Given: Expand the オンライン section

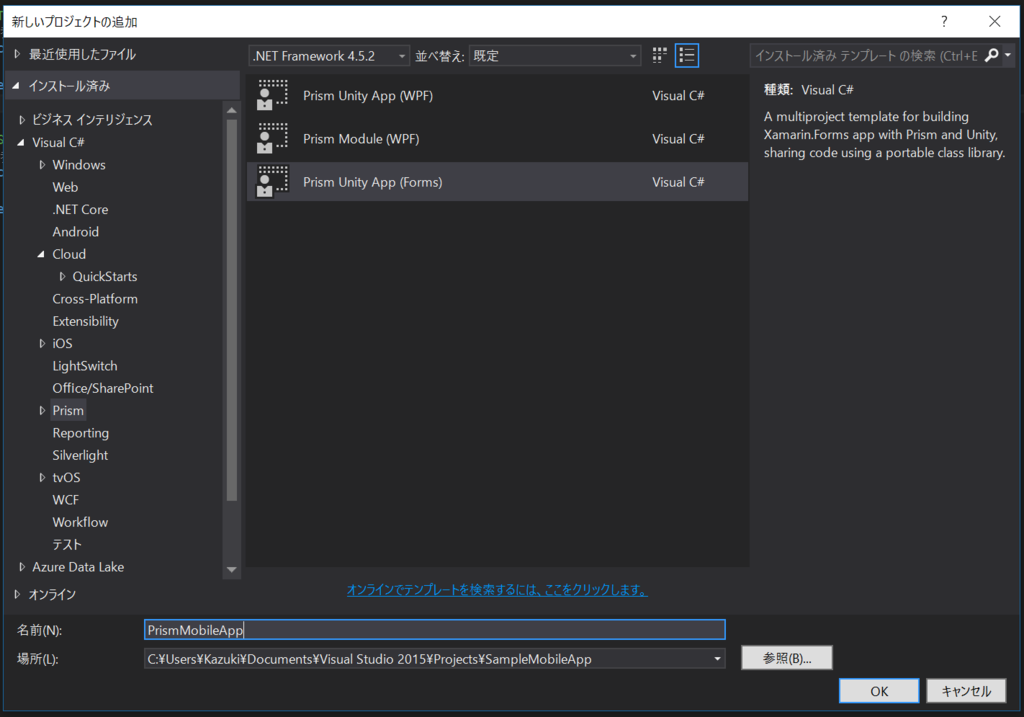Looking at the screenshot, I should [x=18, y=594].
